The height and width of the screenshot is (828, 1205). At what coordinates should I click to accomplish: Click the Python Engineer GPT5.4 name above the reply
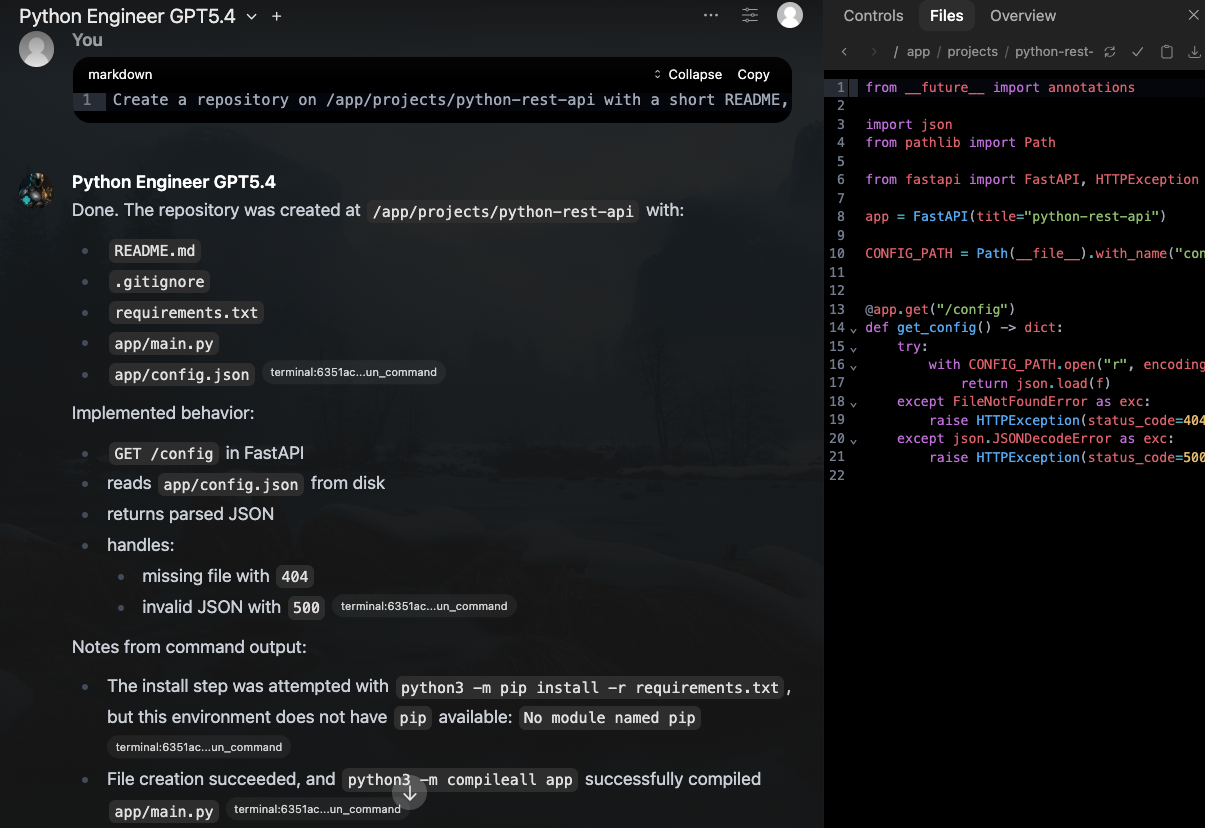[174, 182]
